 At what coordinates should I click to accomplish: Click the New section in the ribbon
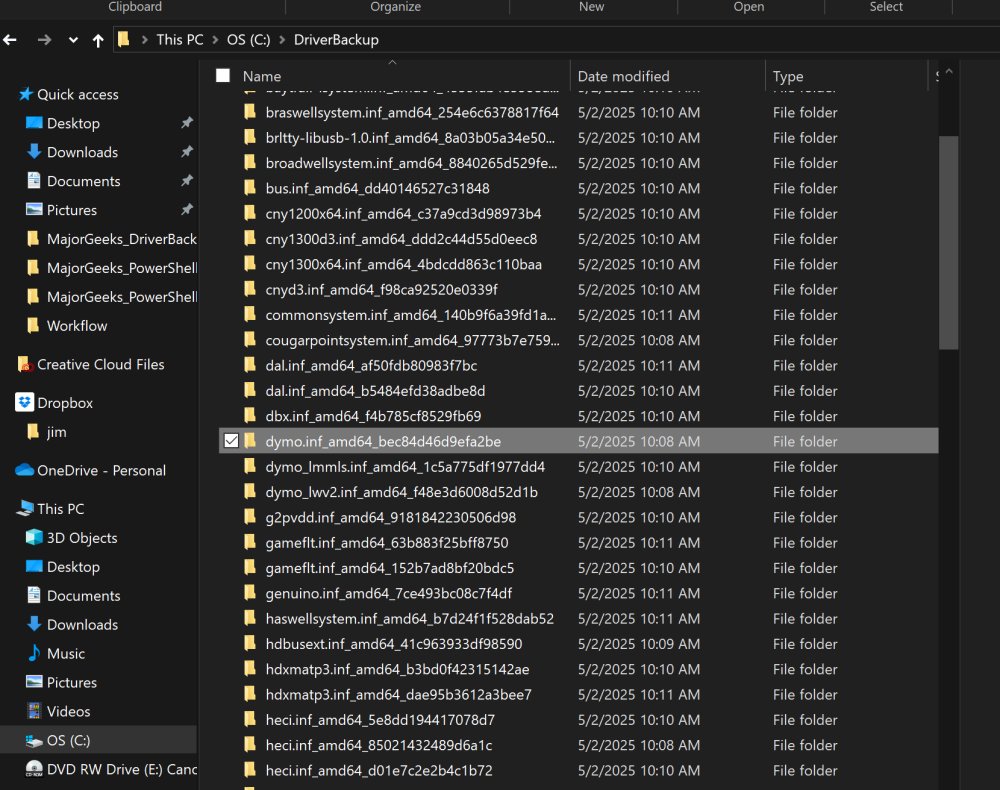(x=592, y=7)
